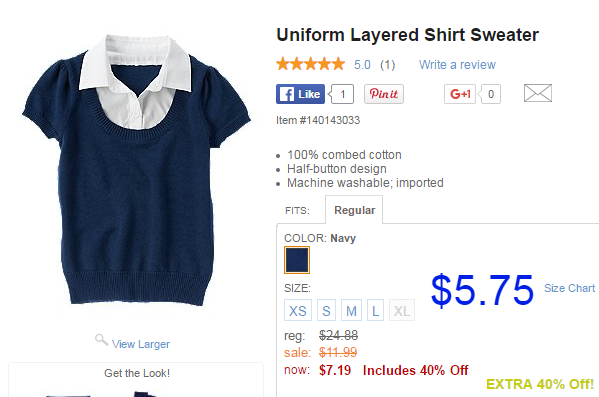This screenshot has width=599, height=397.
Task: Pick size L
Action: coord(375,310)
